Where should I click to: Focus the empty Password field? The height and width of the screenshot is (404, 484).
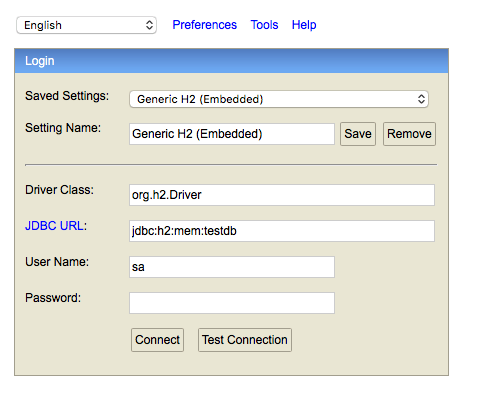[x=232, y=303]
